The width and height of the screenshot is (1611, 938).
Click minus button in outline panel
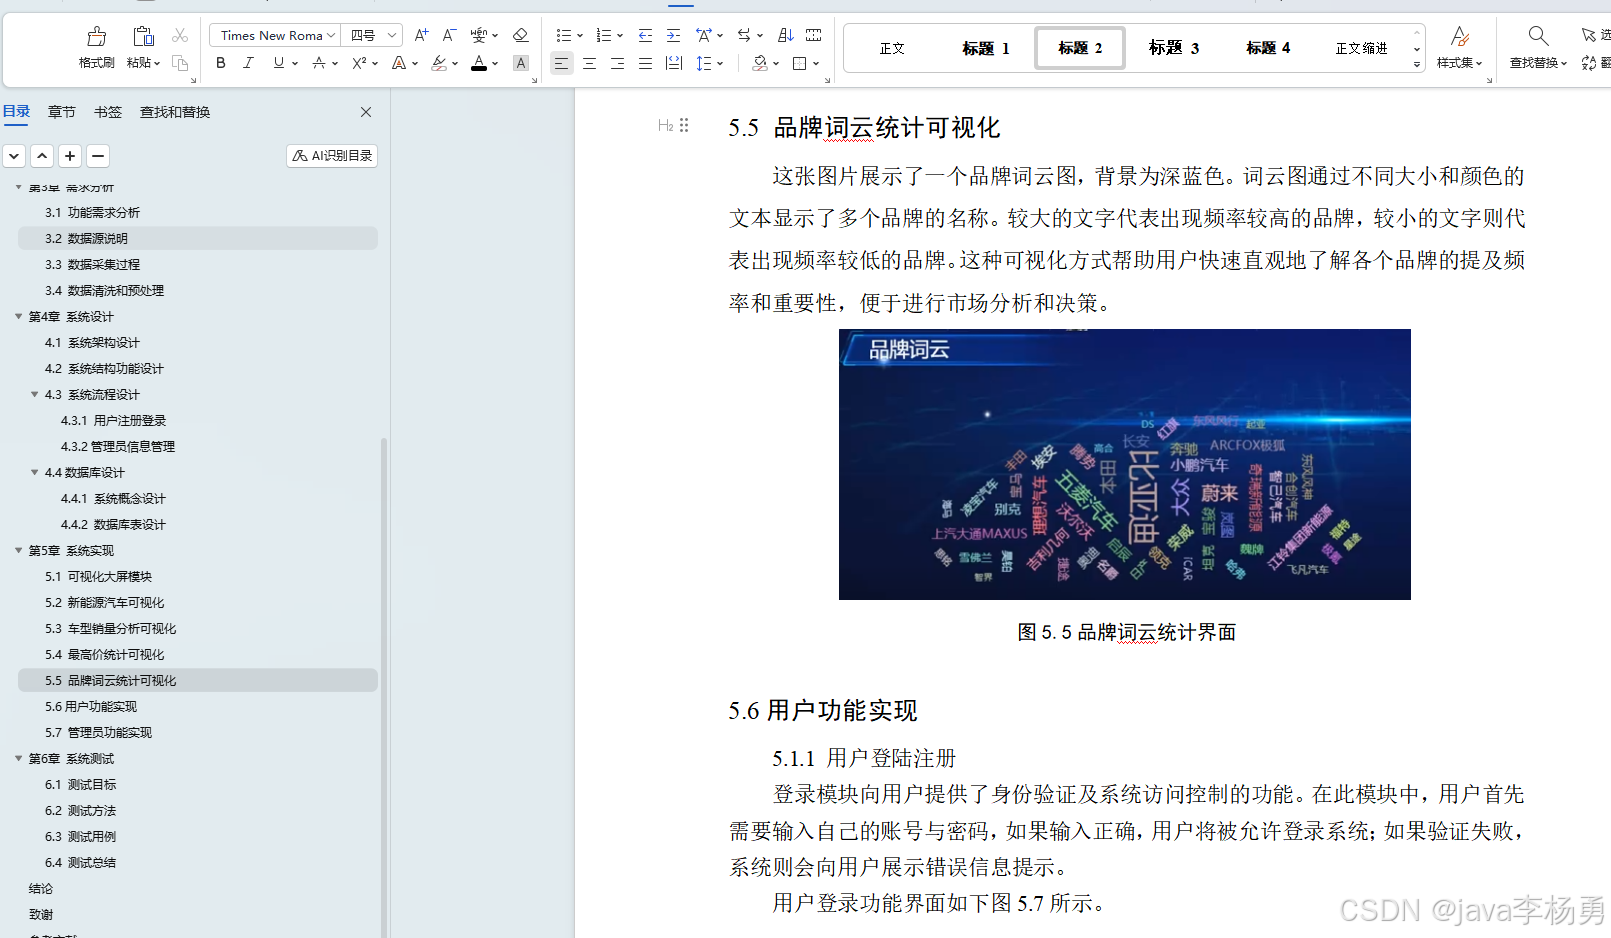pyautogui.click(x=98, y=156)
